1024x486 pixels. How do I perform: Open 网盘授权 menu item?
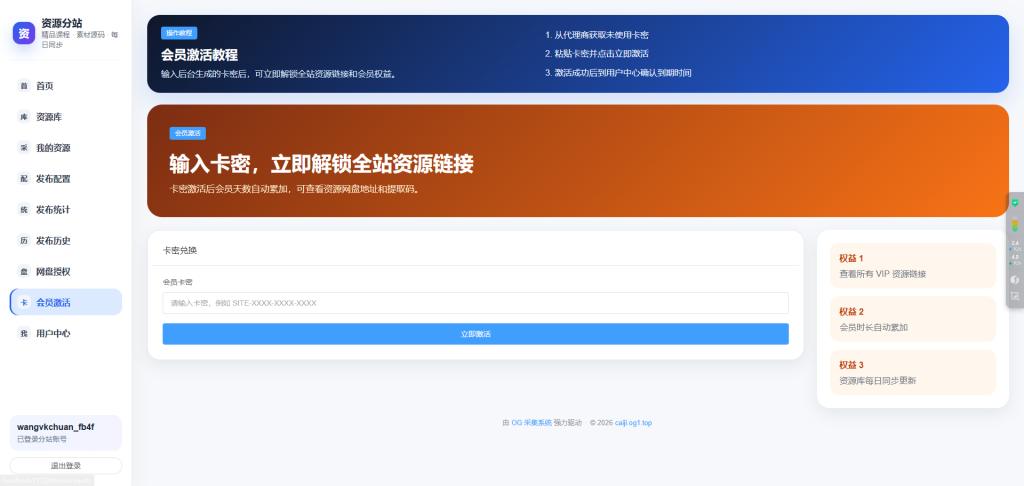[x=66, y=271]
